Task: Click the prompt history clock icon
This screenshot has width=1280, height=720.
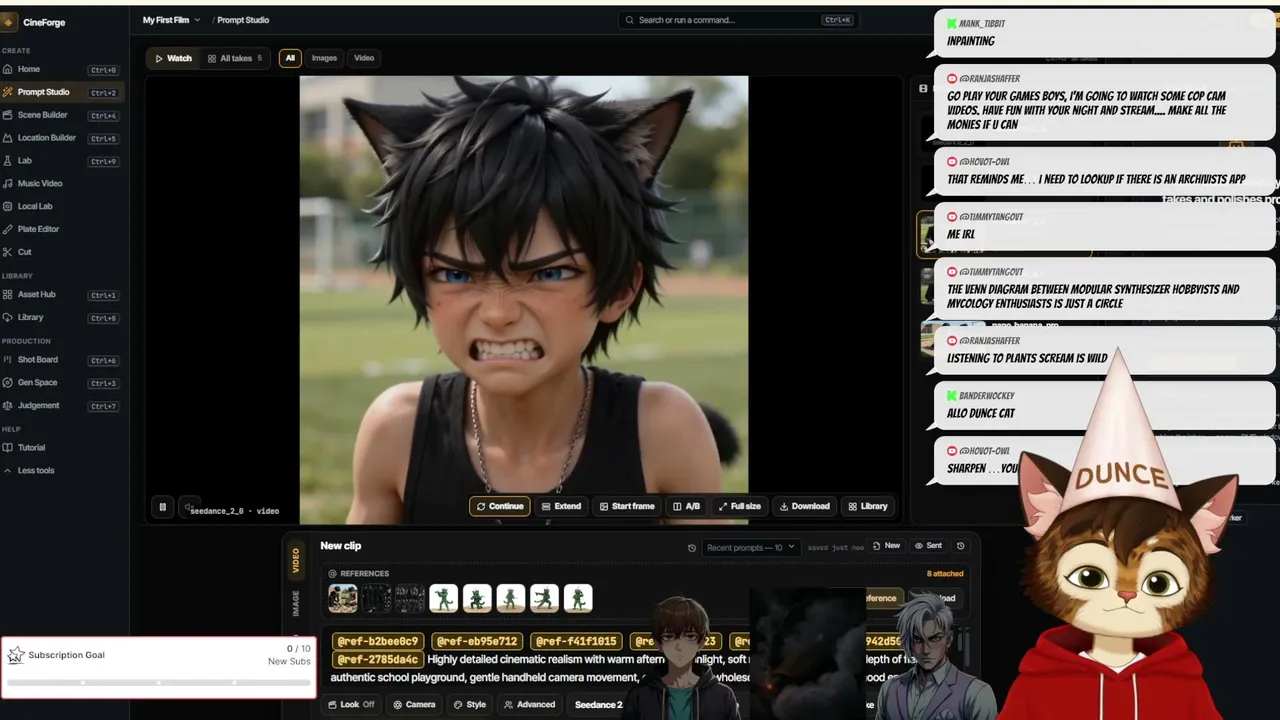Action: 692,547
